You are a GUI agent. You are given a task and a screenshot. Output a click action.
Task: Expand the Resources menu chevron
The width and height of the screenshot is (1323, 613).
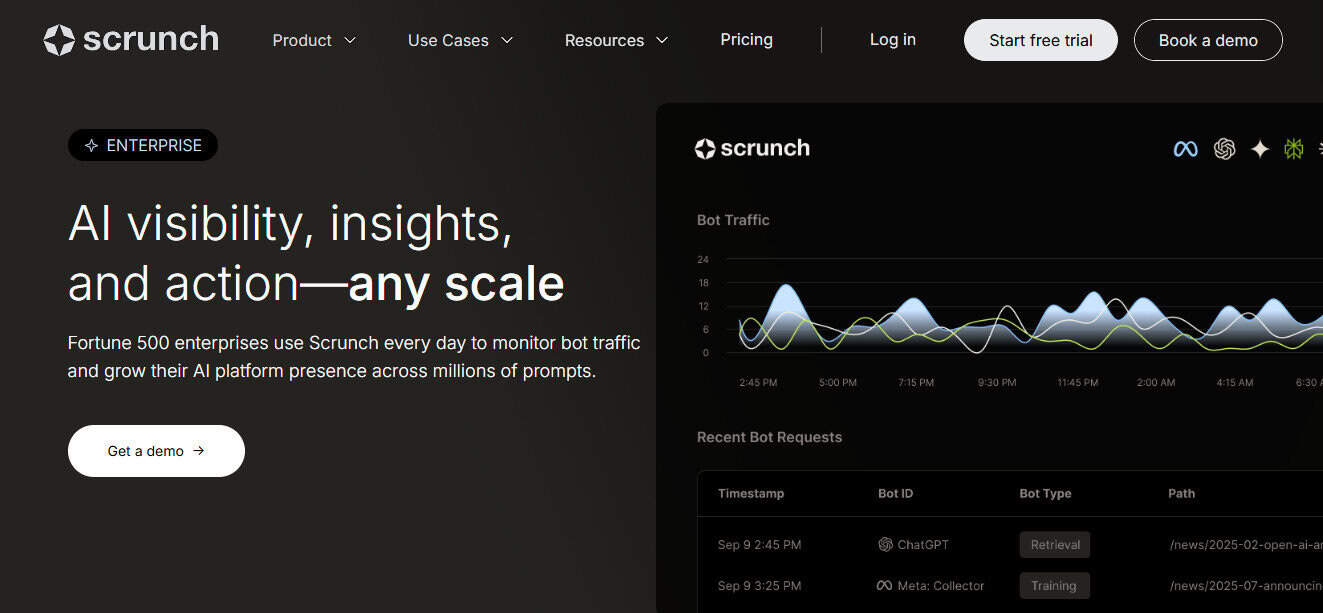662,41
